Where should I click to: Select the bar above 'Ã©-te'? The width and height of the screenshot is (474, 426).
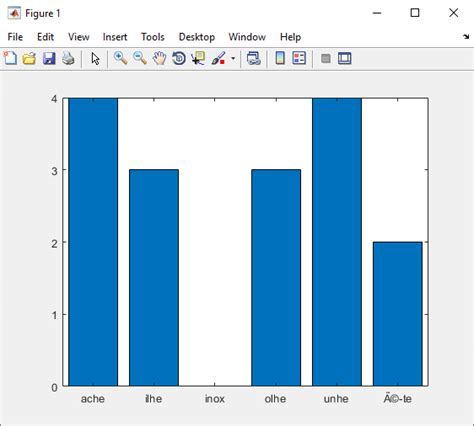point(398,314)
